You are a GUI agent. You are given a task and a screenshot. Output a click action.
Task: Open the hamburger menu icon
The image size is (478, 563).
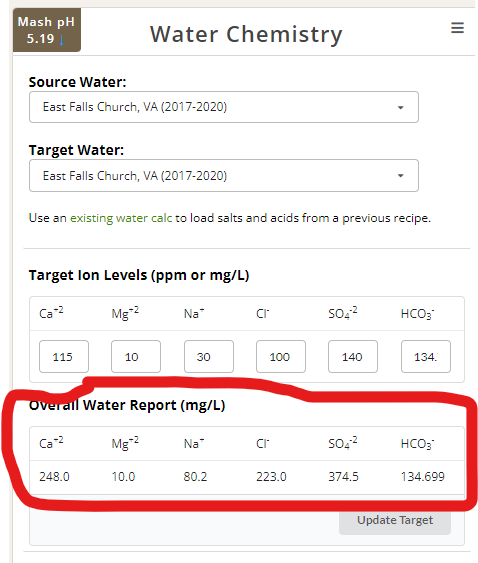pos(457,28)
